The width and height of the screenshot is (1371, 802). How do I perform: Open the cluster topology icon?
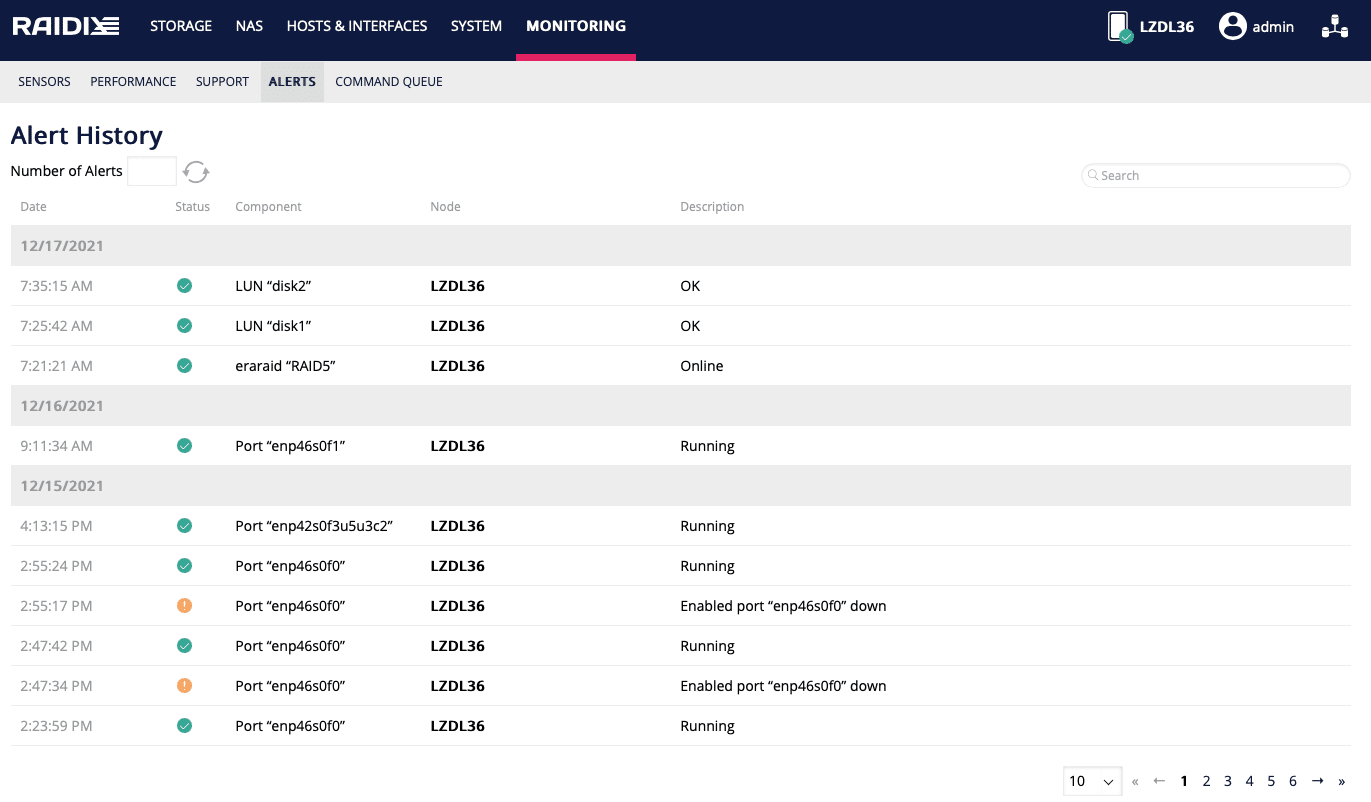1335,27
